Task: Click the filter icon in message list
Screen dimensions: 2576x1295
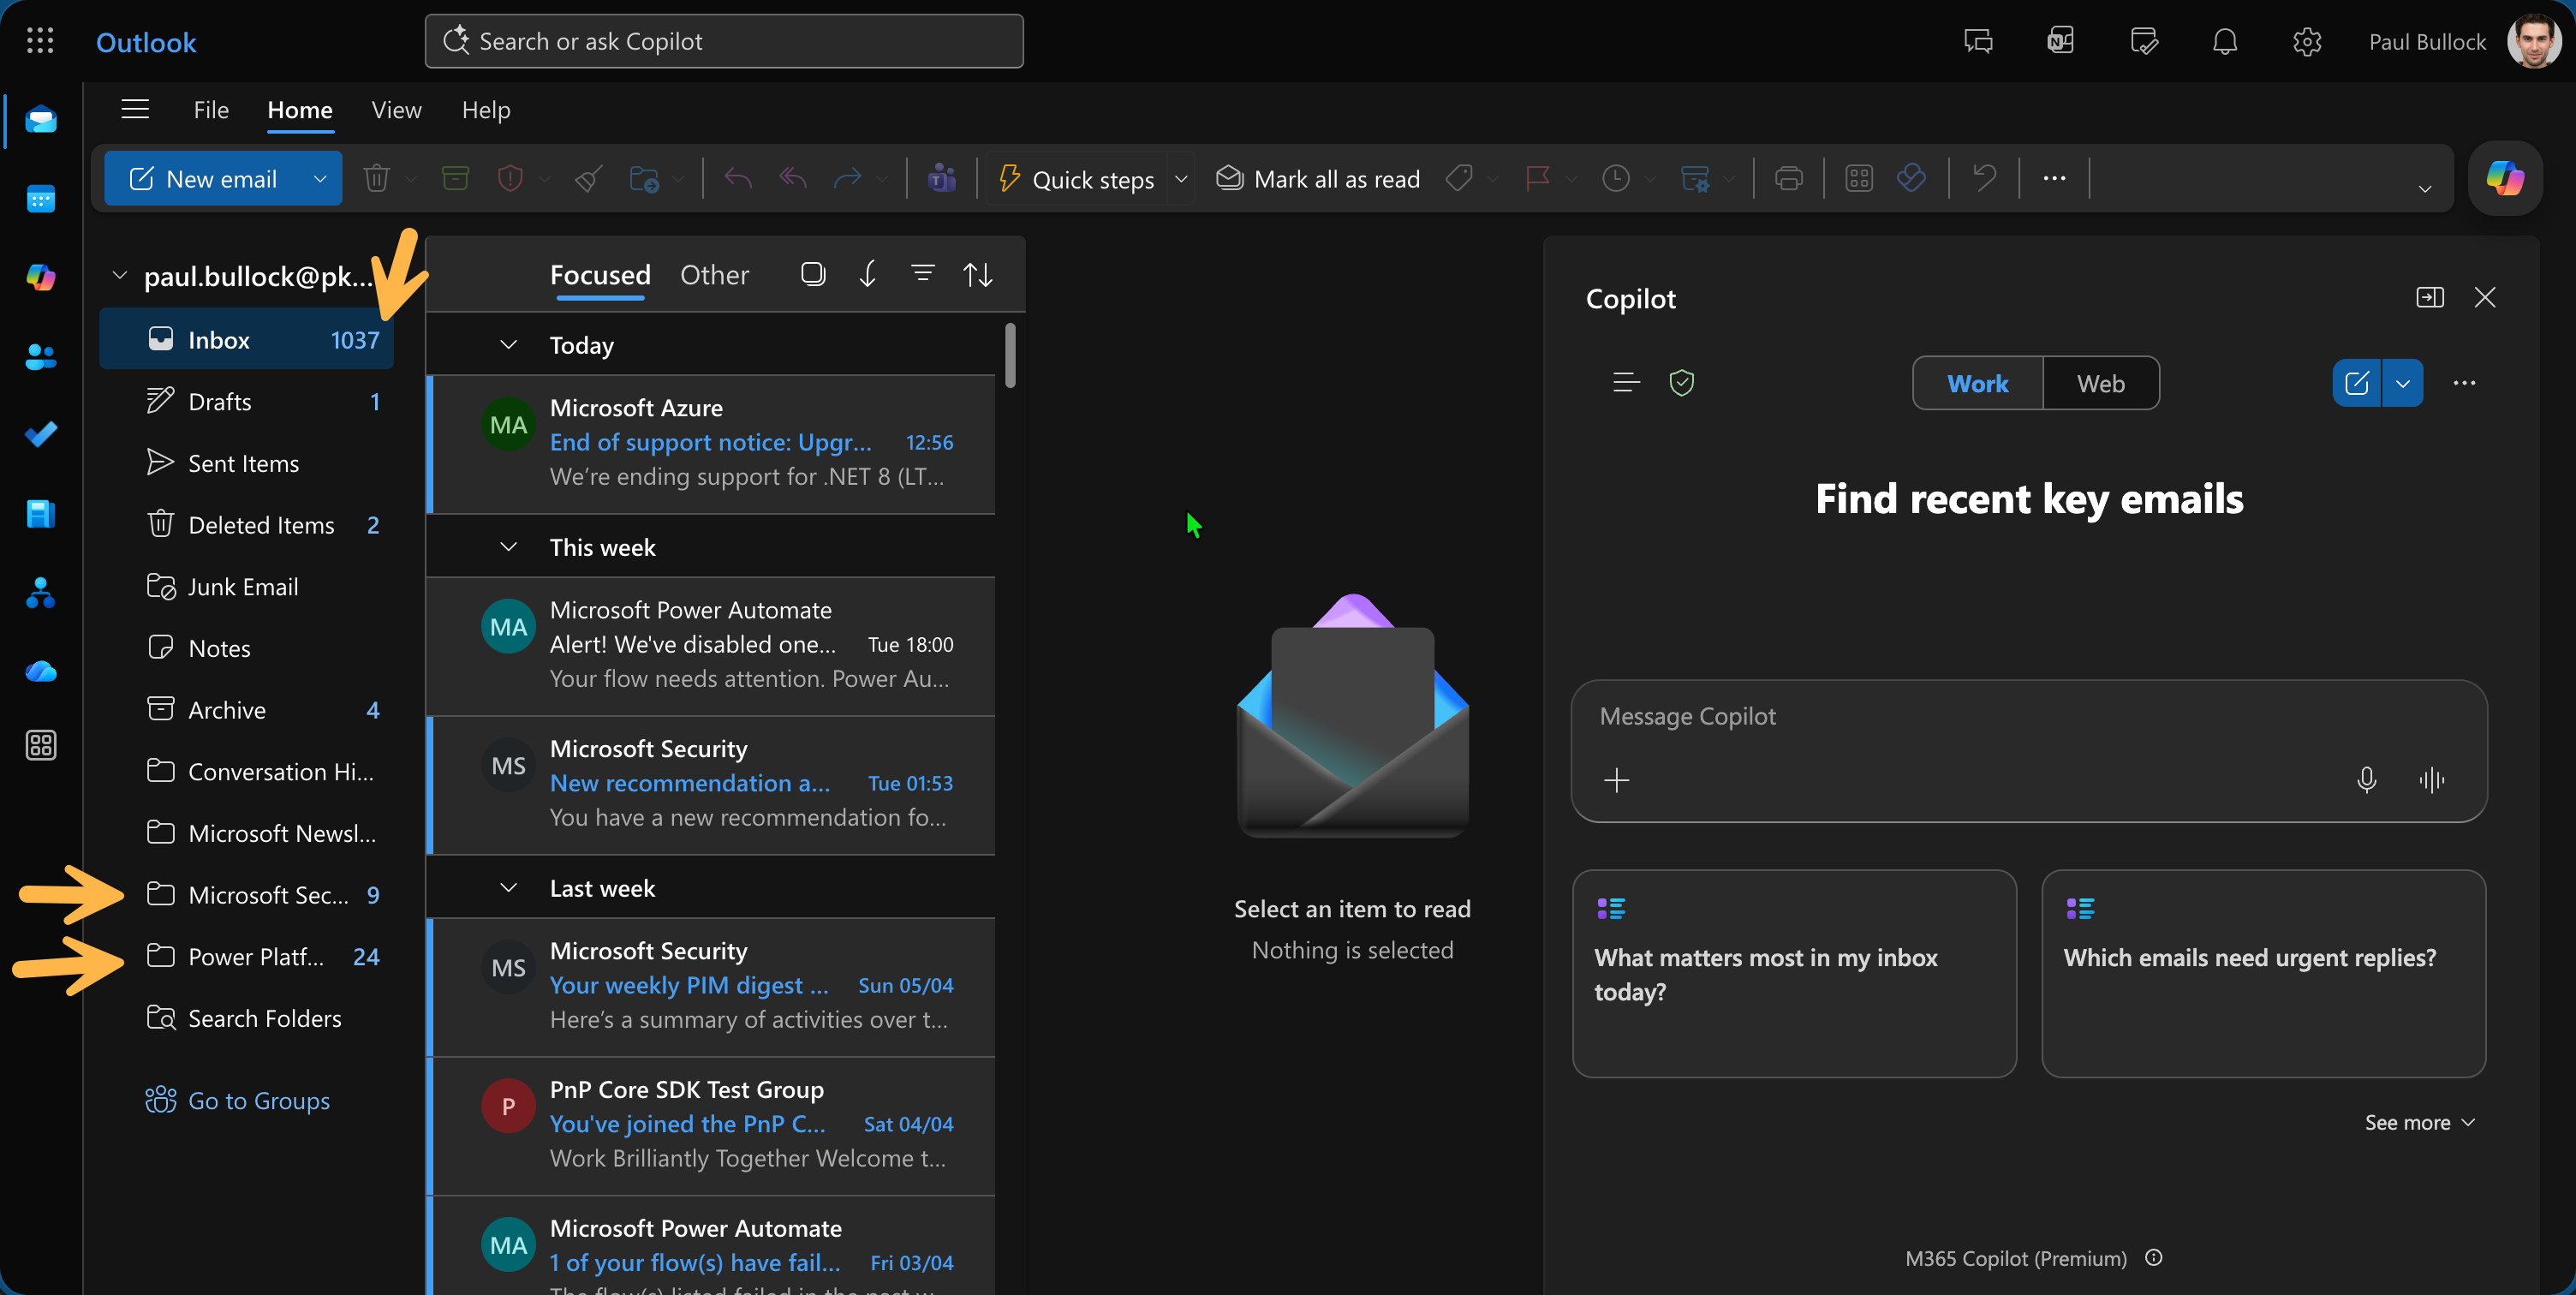Action: tap(922, 274)
